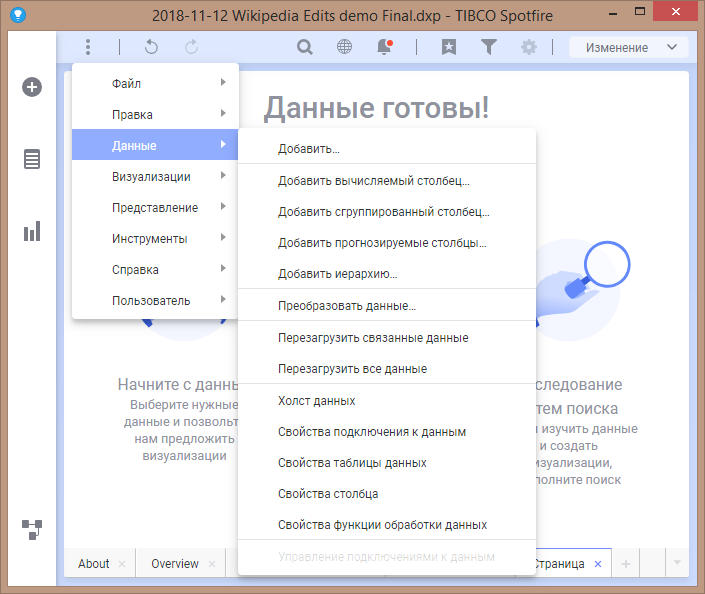Switch to the Страница tab
The image size is (705, 594).
click(560, 563)
